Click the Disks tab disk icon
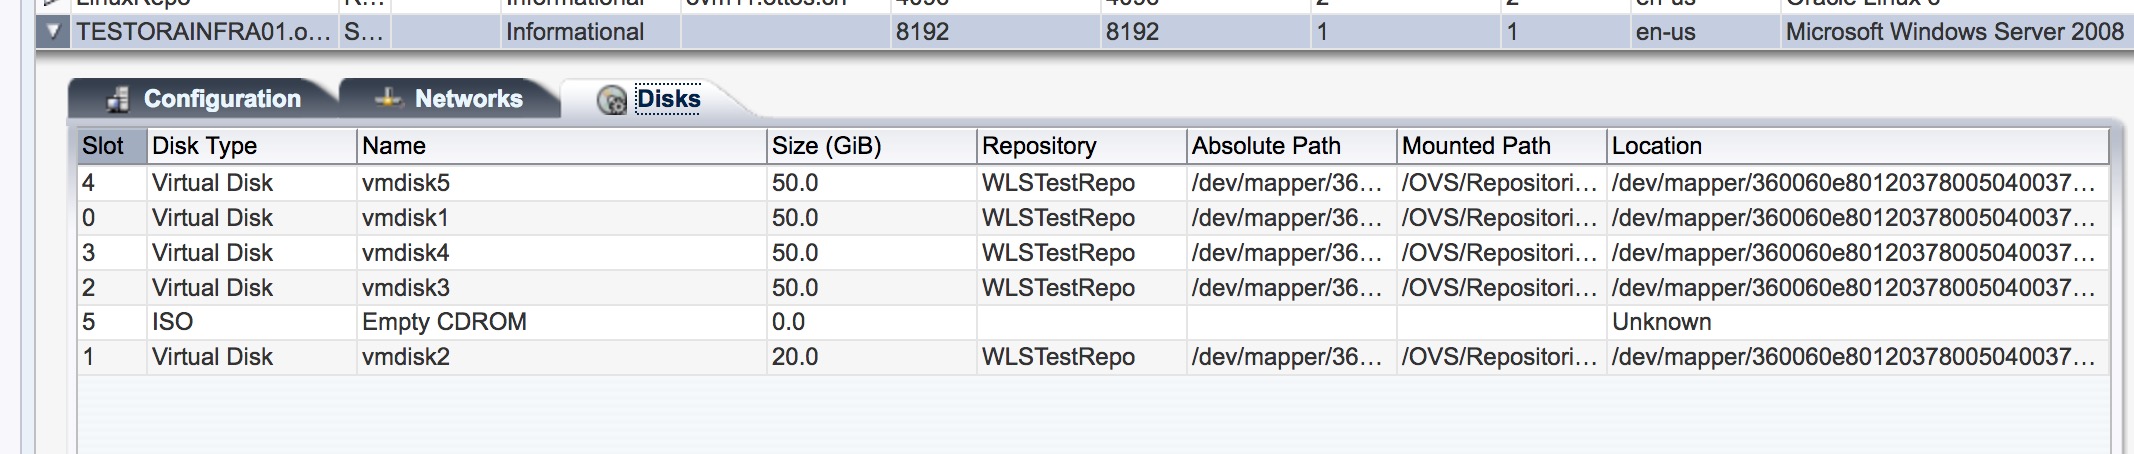The image size is (2134, 454). [x=611, y=100]
